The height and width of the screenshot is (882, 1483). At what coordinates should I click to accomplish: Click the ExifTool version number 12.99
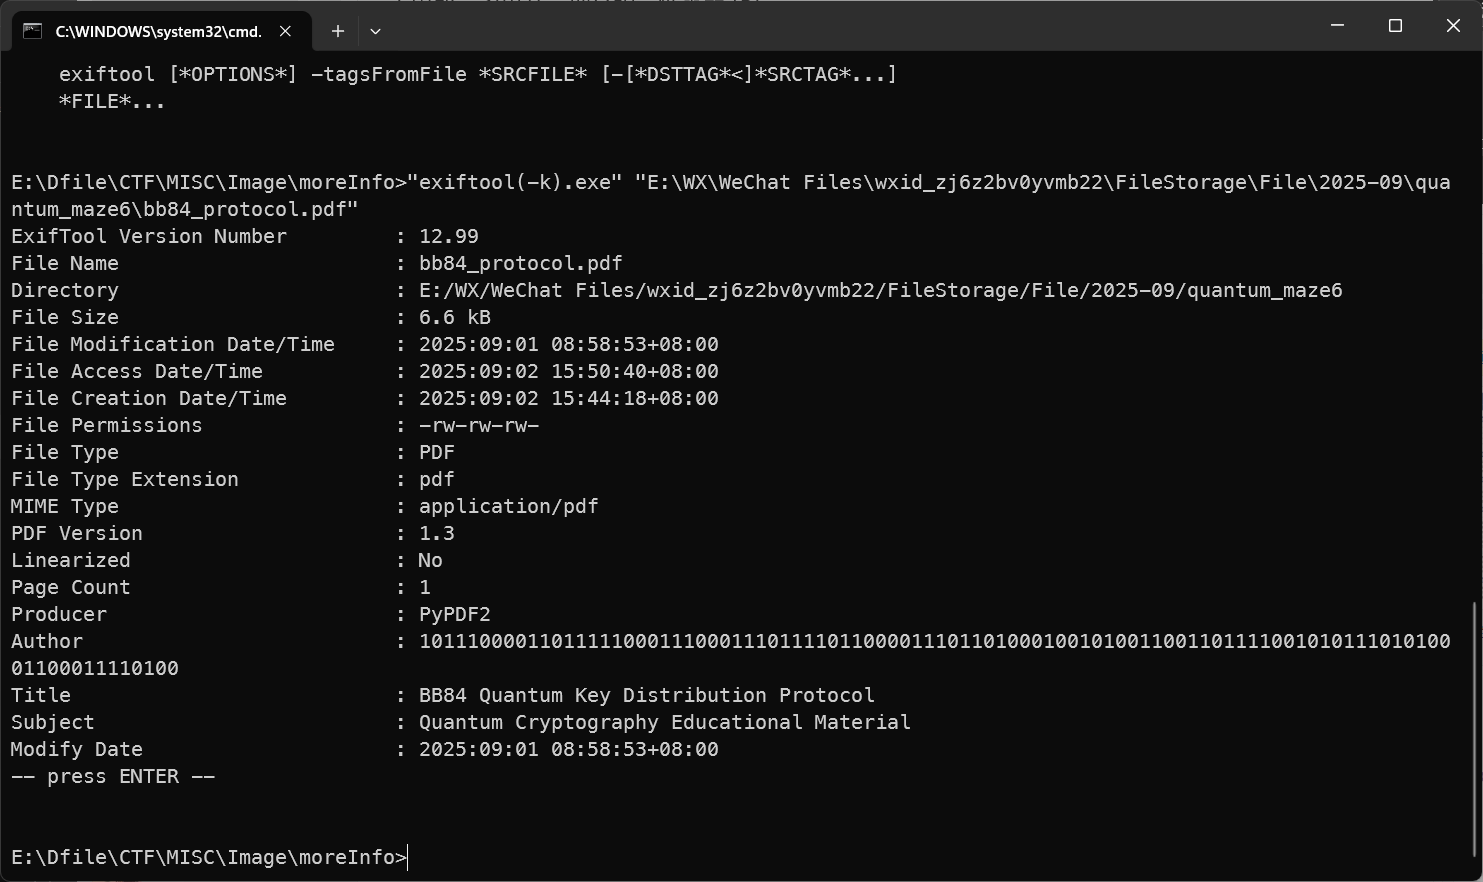448,237
